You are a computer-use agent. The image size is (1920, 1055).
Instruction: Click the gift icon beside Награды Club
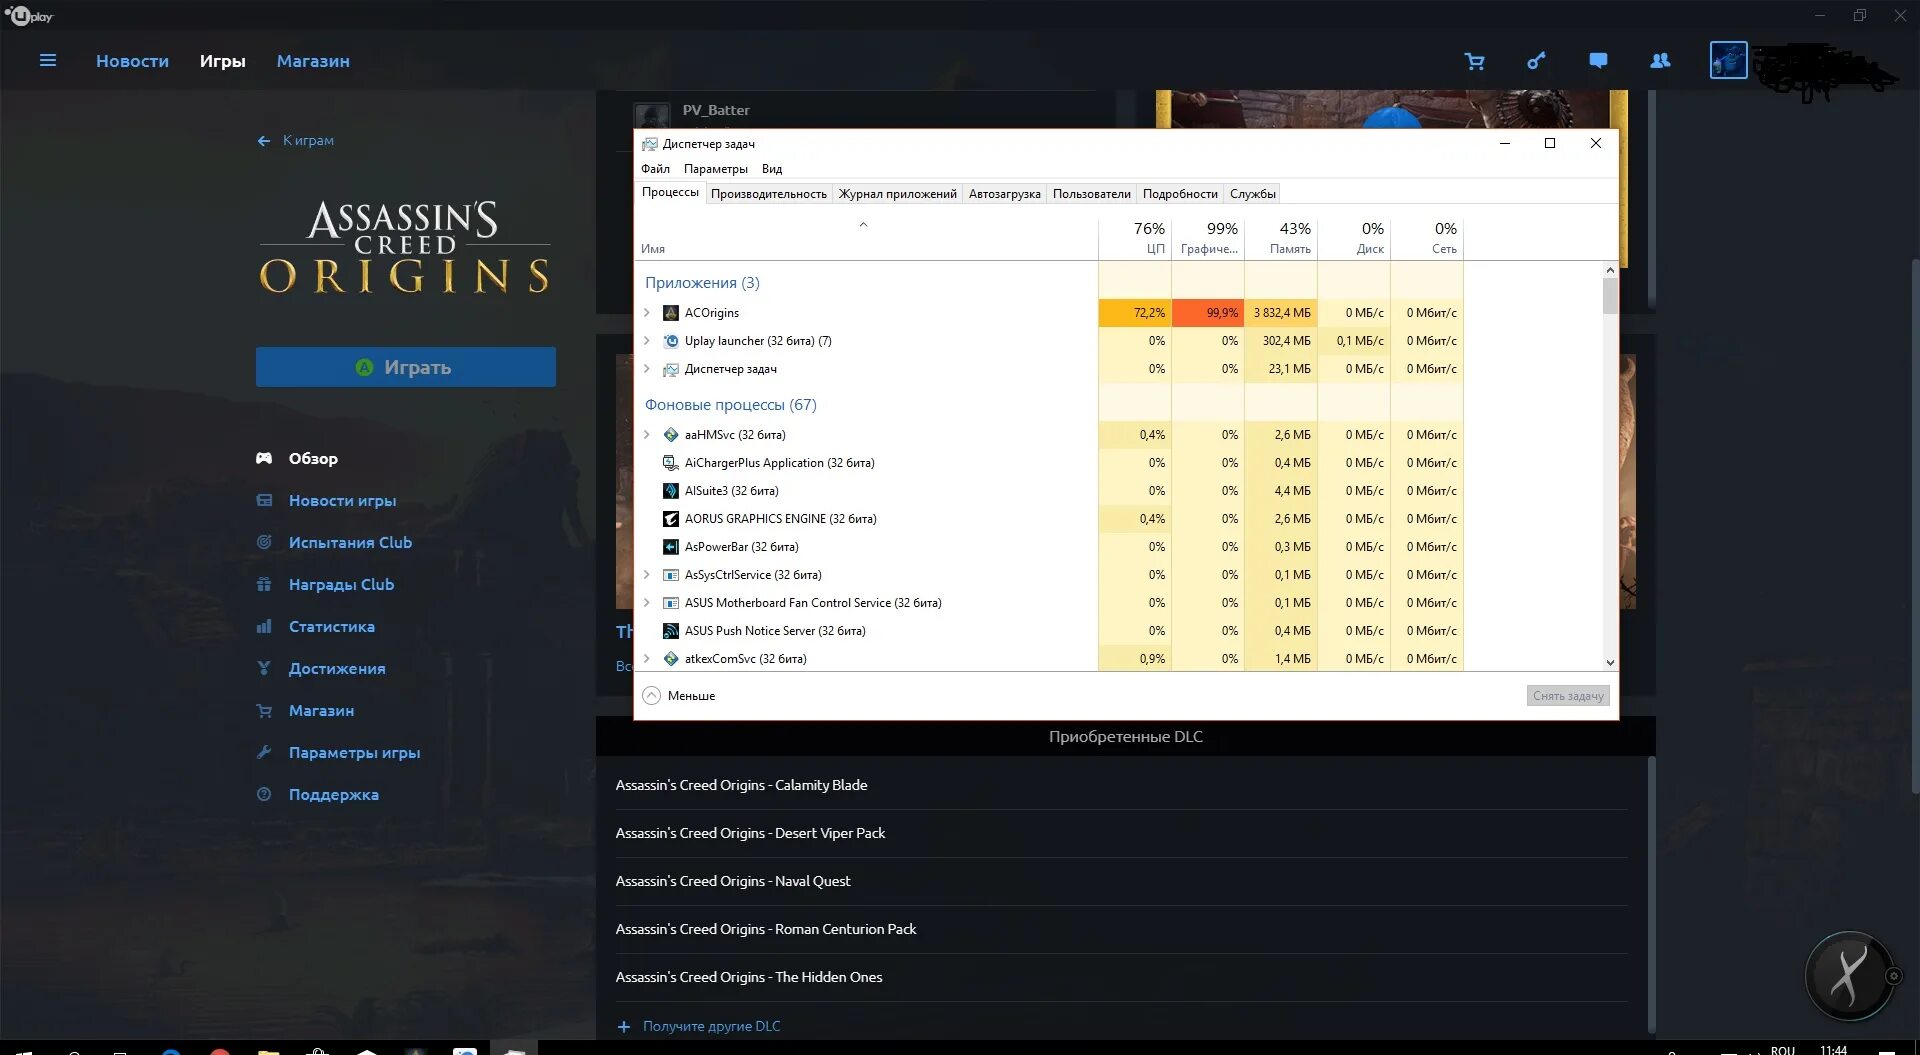coord(264,584)
